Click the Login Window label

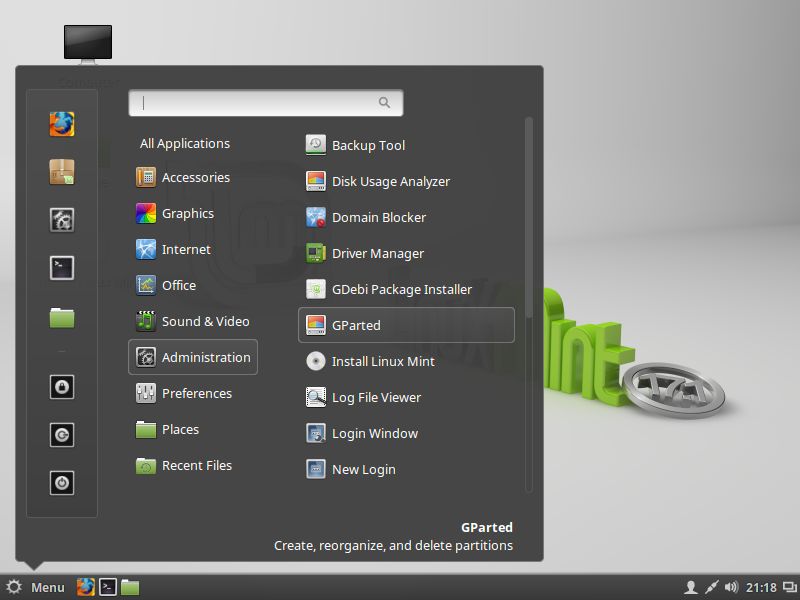pyautogui.click(x=375, y=434)
